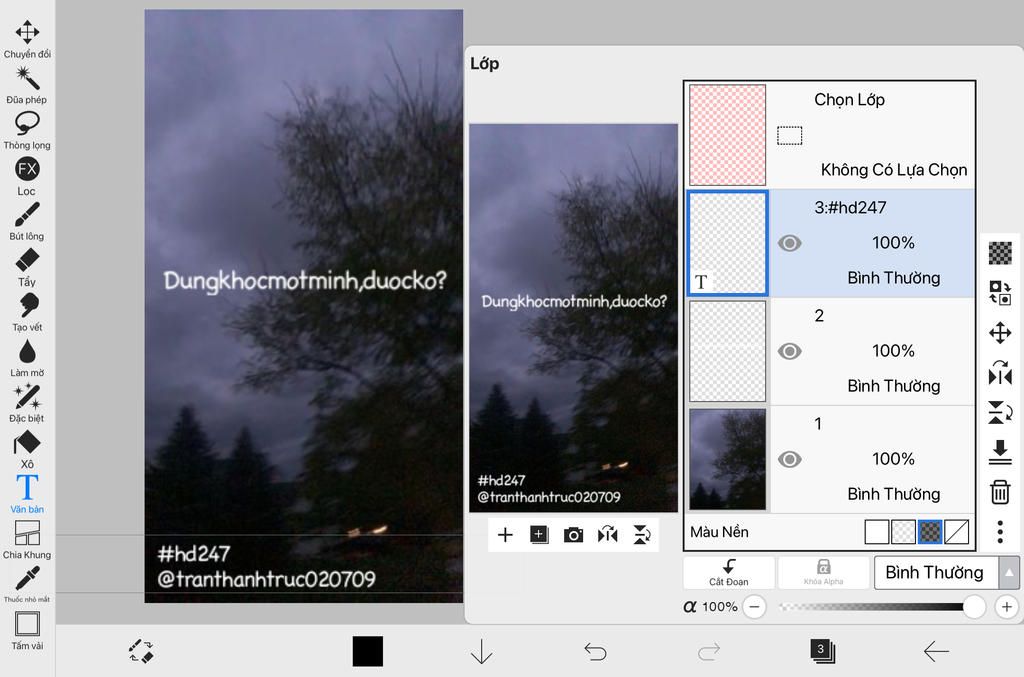Click the Cắt Đoạn clipping button

pos(729,573)
